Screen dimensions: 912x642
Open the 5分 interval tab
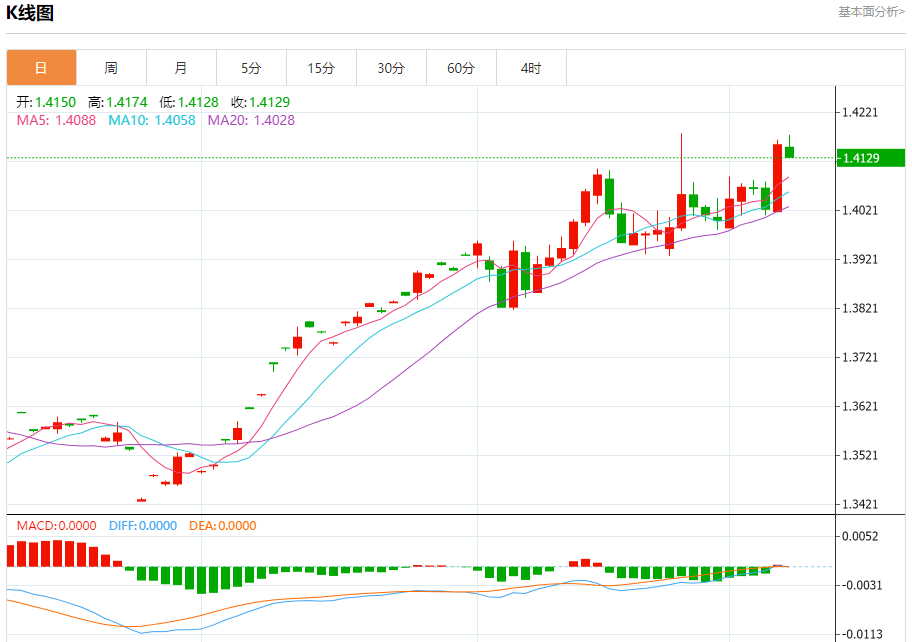(251, 68)
